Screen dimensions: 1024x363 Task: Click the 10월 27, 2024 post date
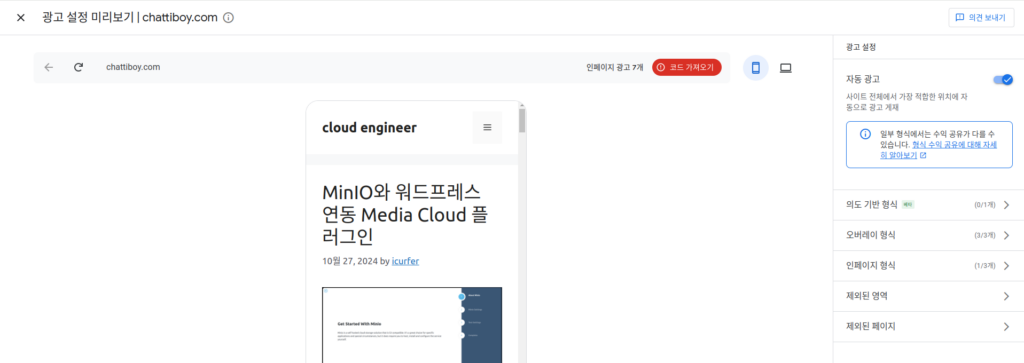[x=349, y=261]
